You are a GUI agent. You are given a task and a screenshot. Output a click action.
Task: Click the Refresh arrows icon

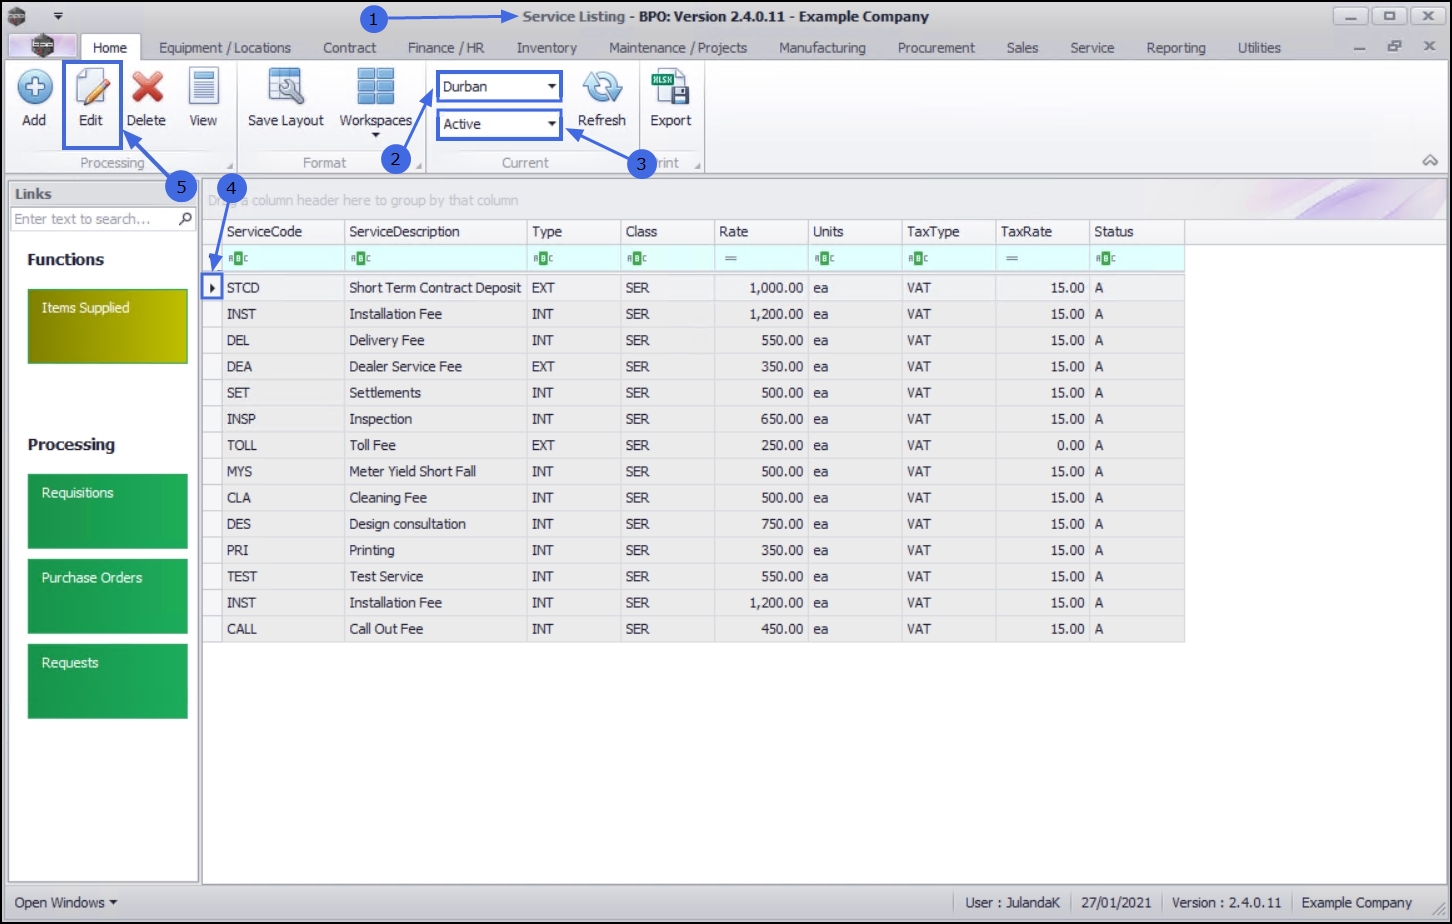pyautogui.click(x=602, y=87)
